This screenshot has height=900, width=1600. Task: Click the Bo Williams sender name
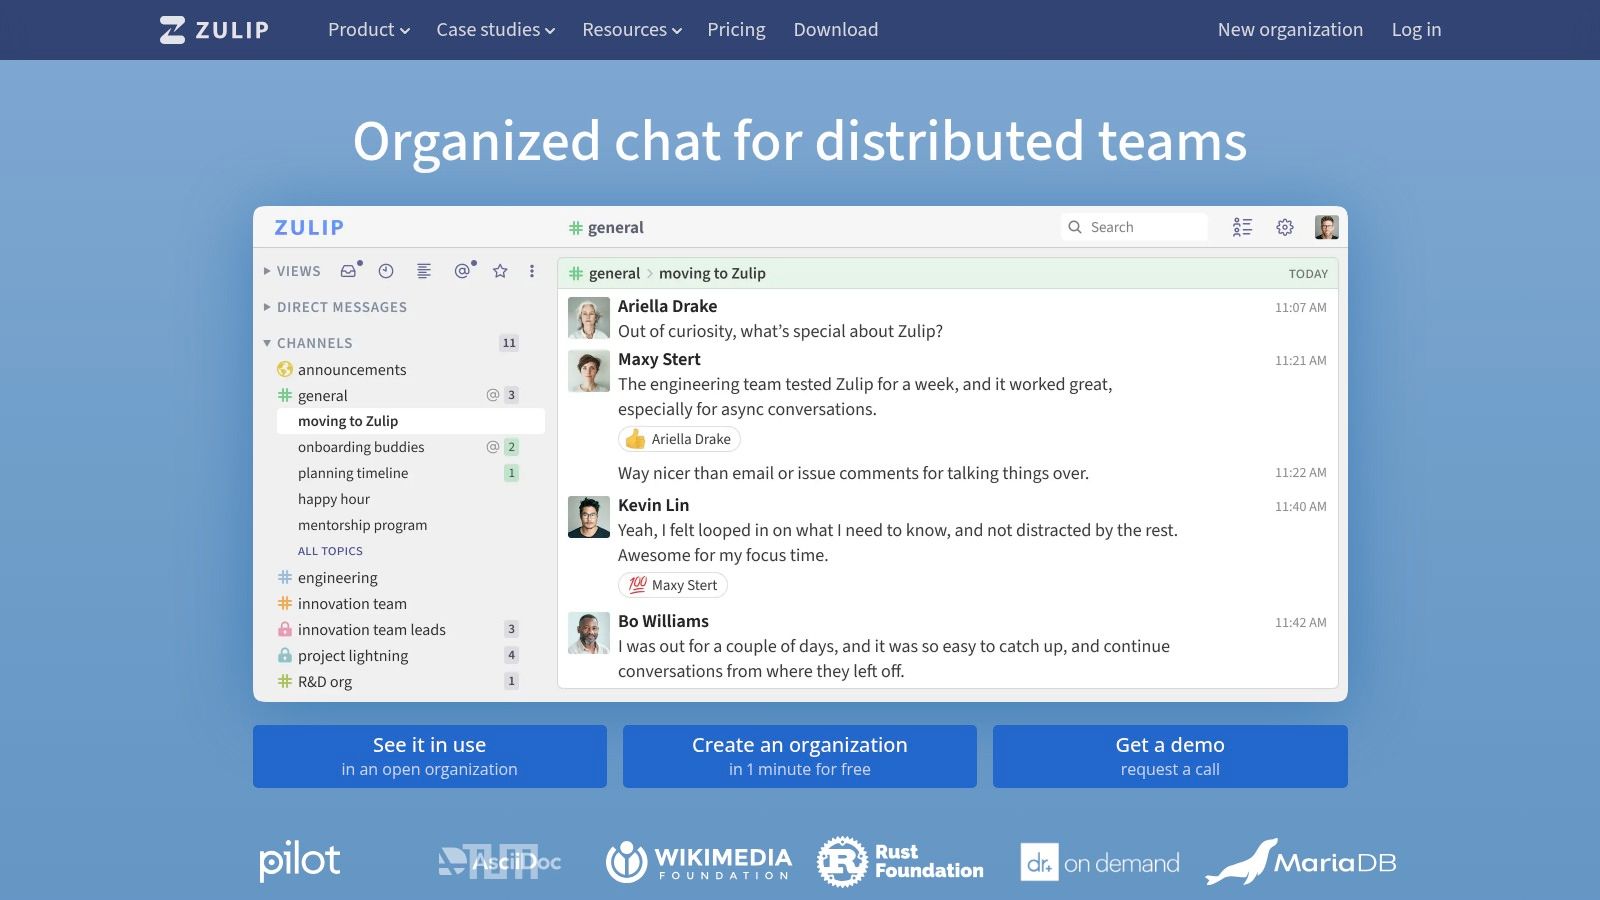point(663,621)
